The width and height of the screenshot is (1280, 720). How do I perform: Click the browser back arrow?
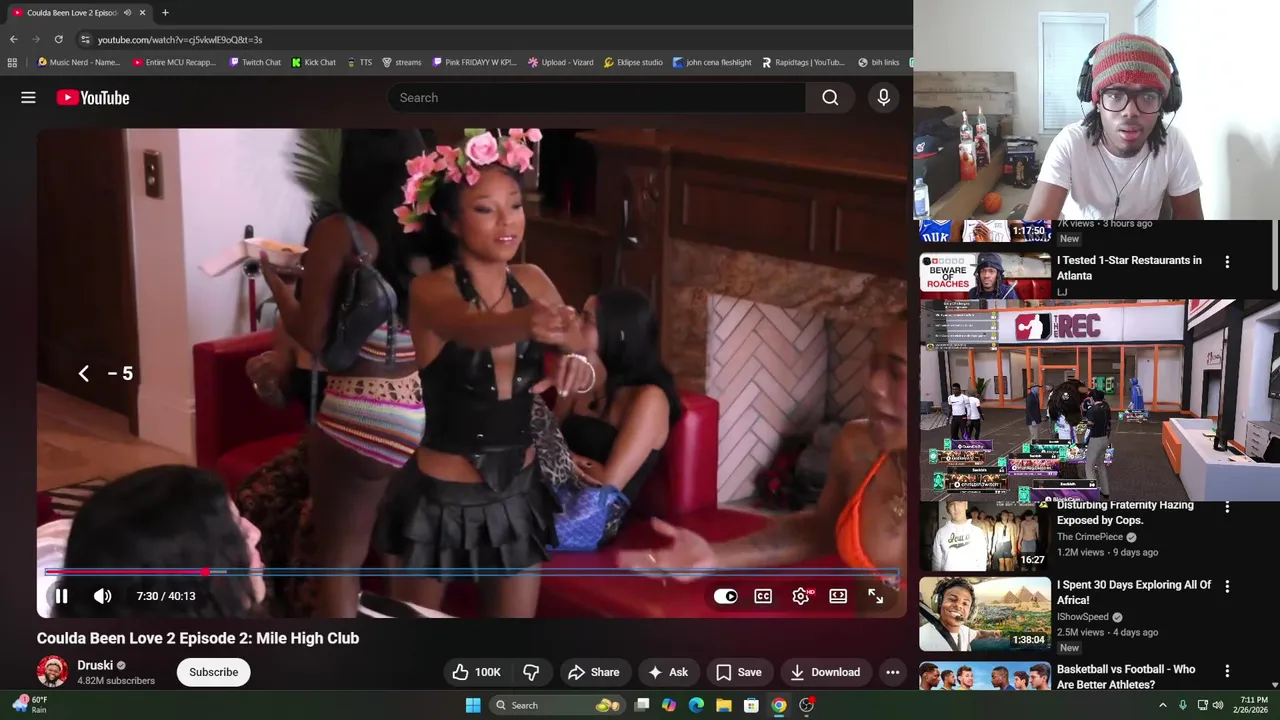[x=13, y=39]
